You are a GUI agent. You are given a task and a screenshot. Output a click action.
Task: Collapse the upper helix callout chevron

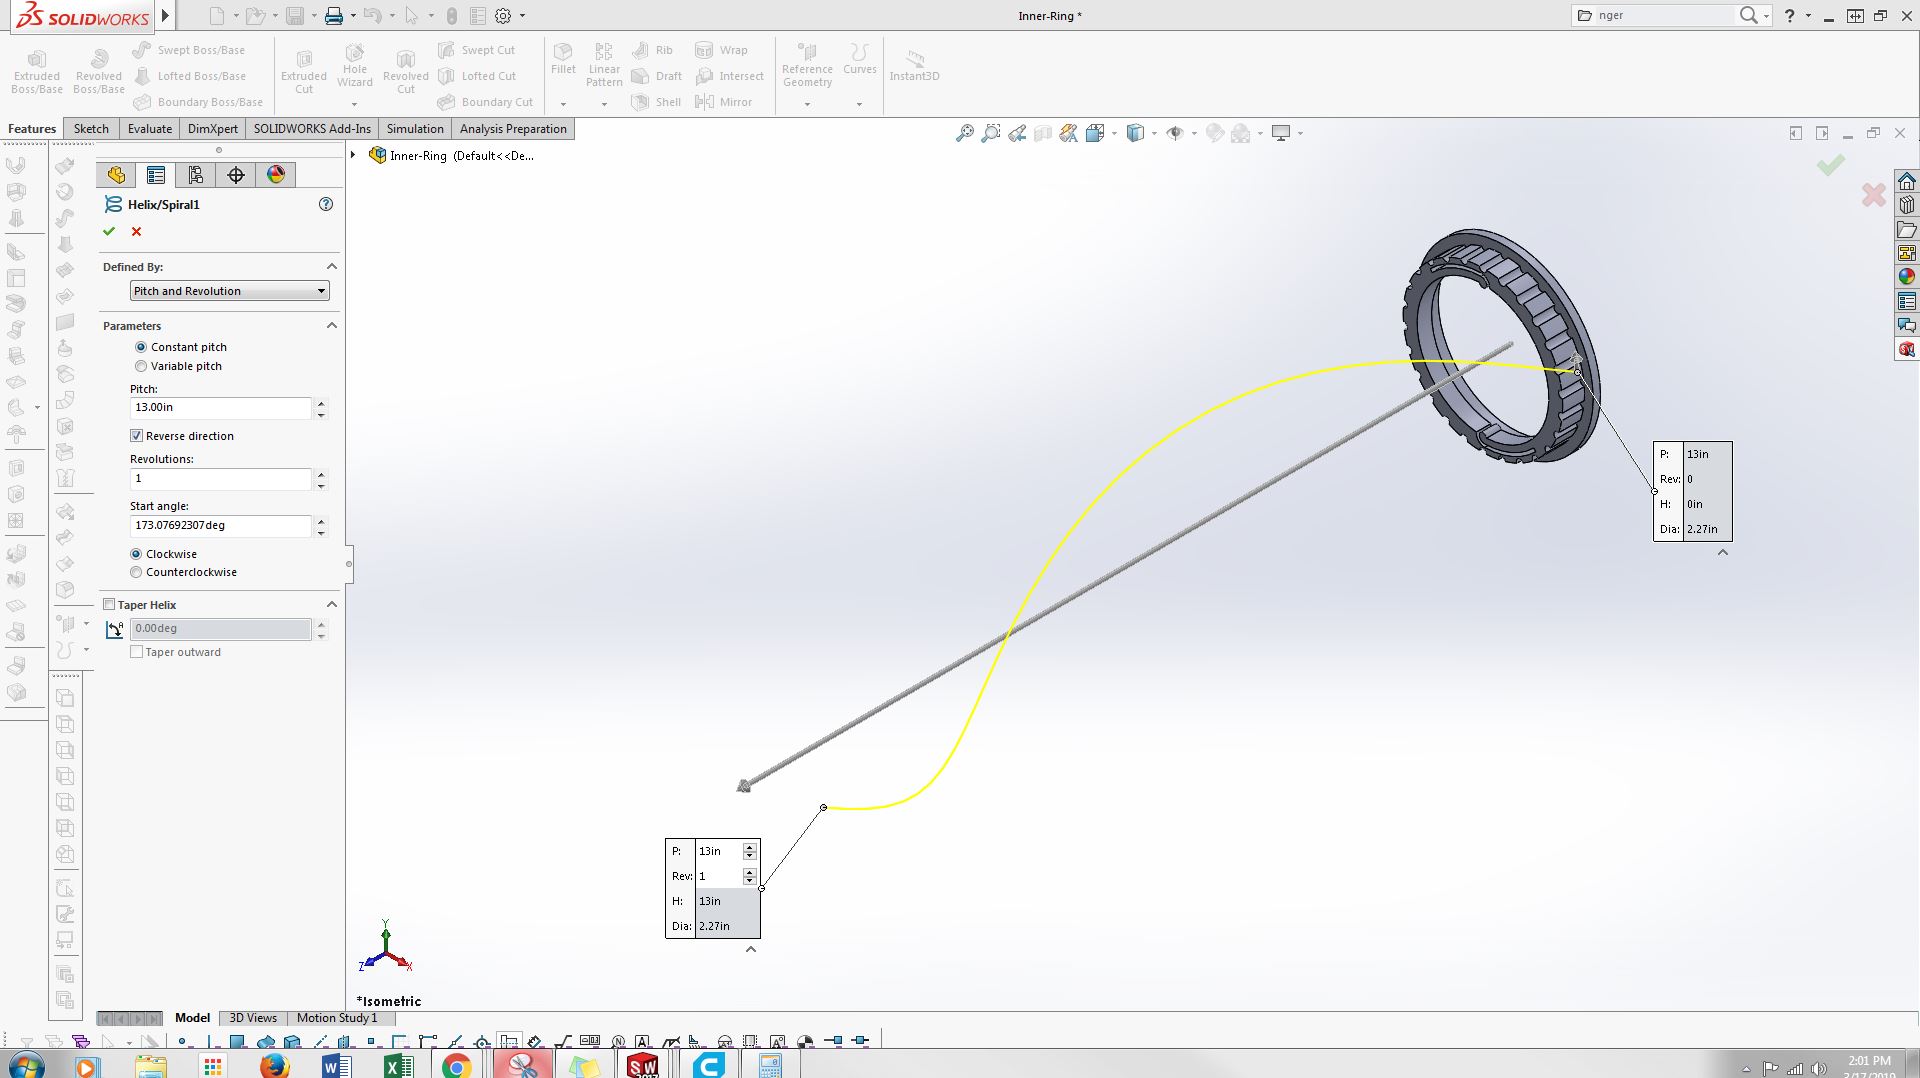tap(1723, 552)
